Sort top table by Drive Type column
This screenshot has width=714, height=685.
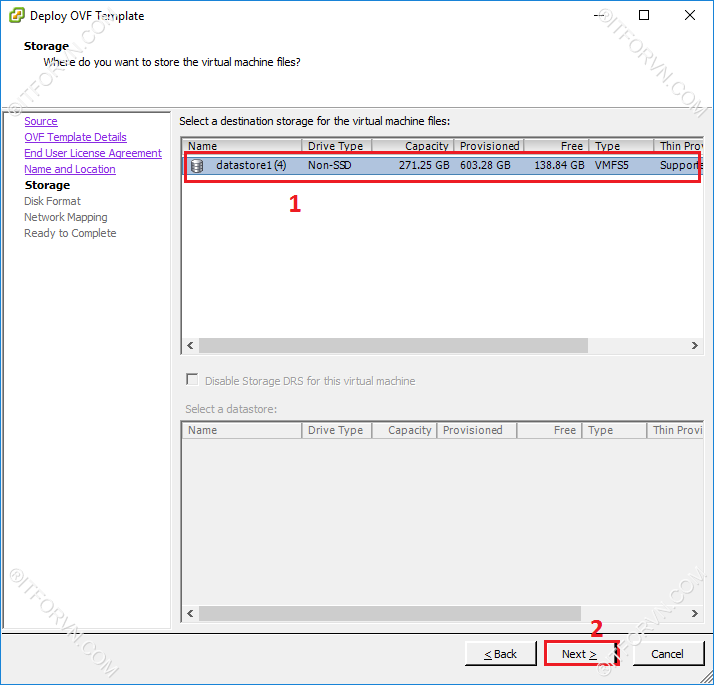(x=336, y=146)
